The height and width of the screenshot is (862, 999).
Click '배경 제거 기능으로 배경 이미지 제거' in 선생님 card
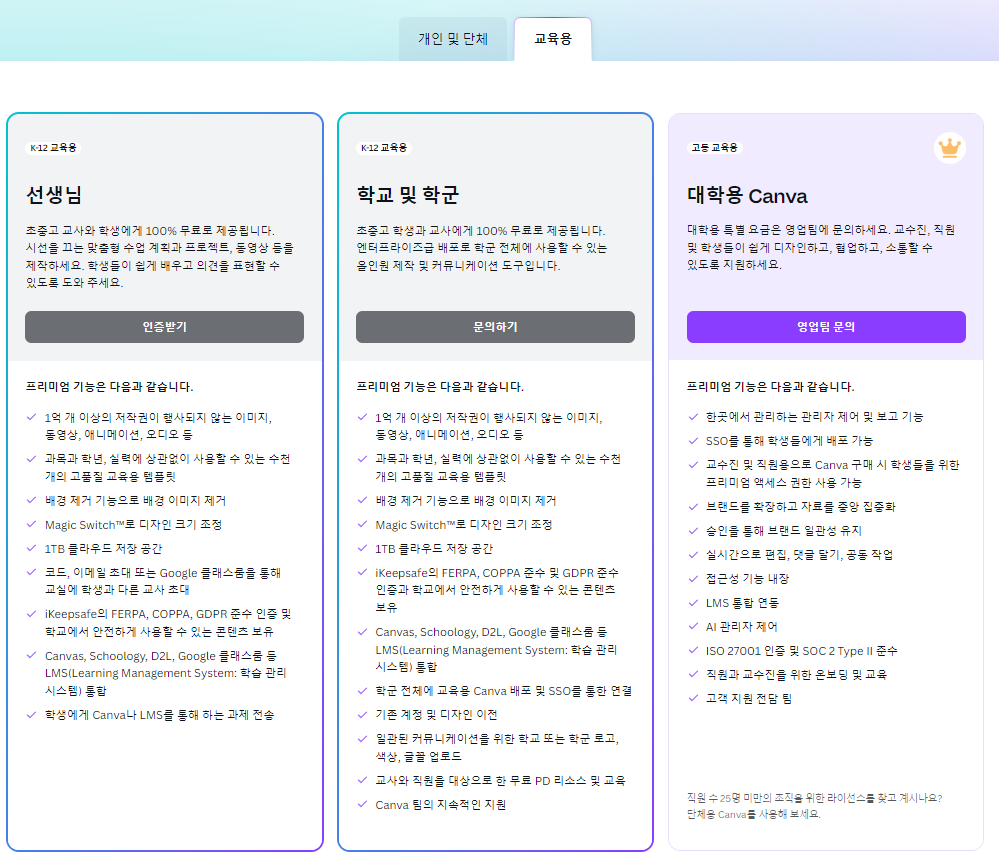[135, 501]
